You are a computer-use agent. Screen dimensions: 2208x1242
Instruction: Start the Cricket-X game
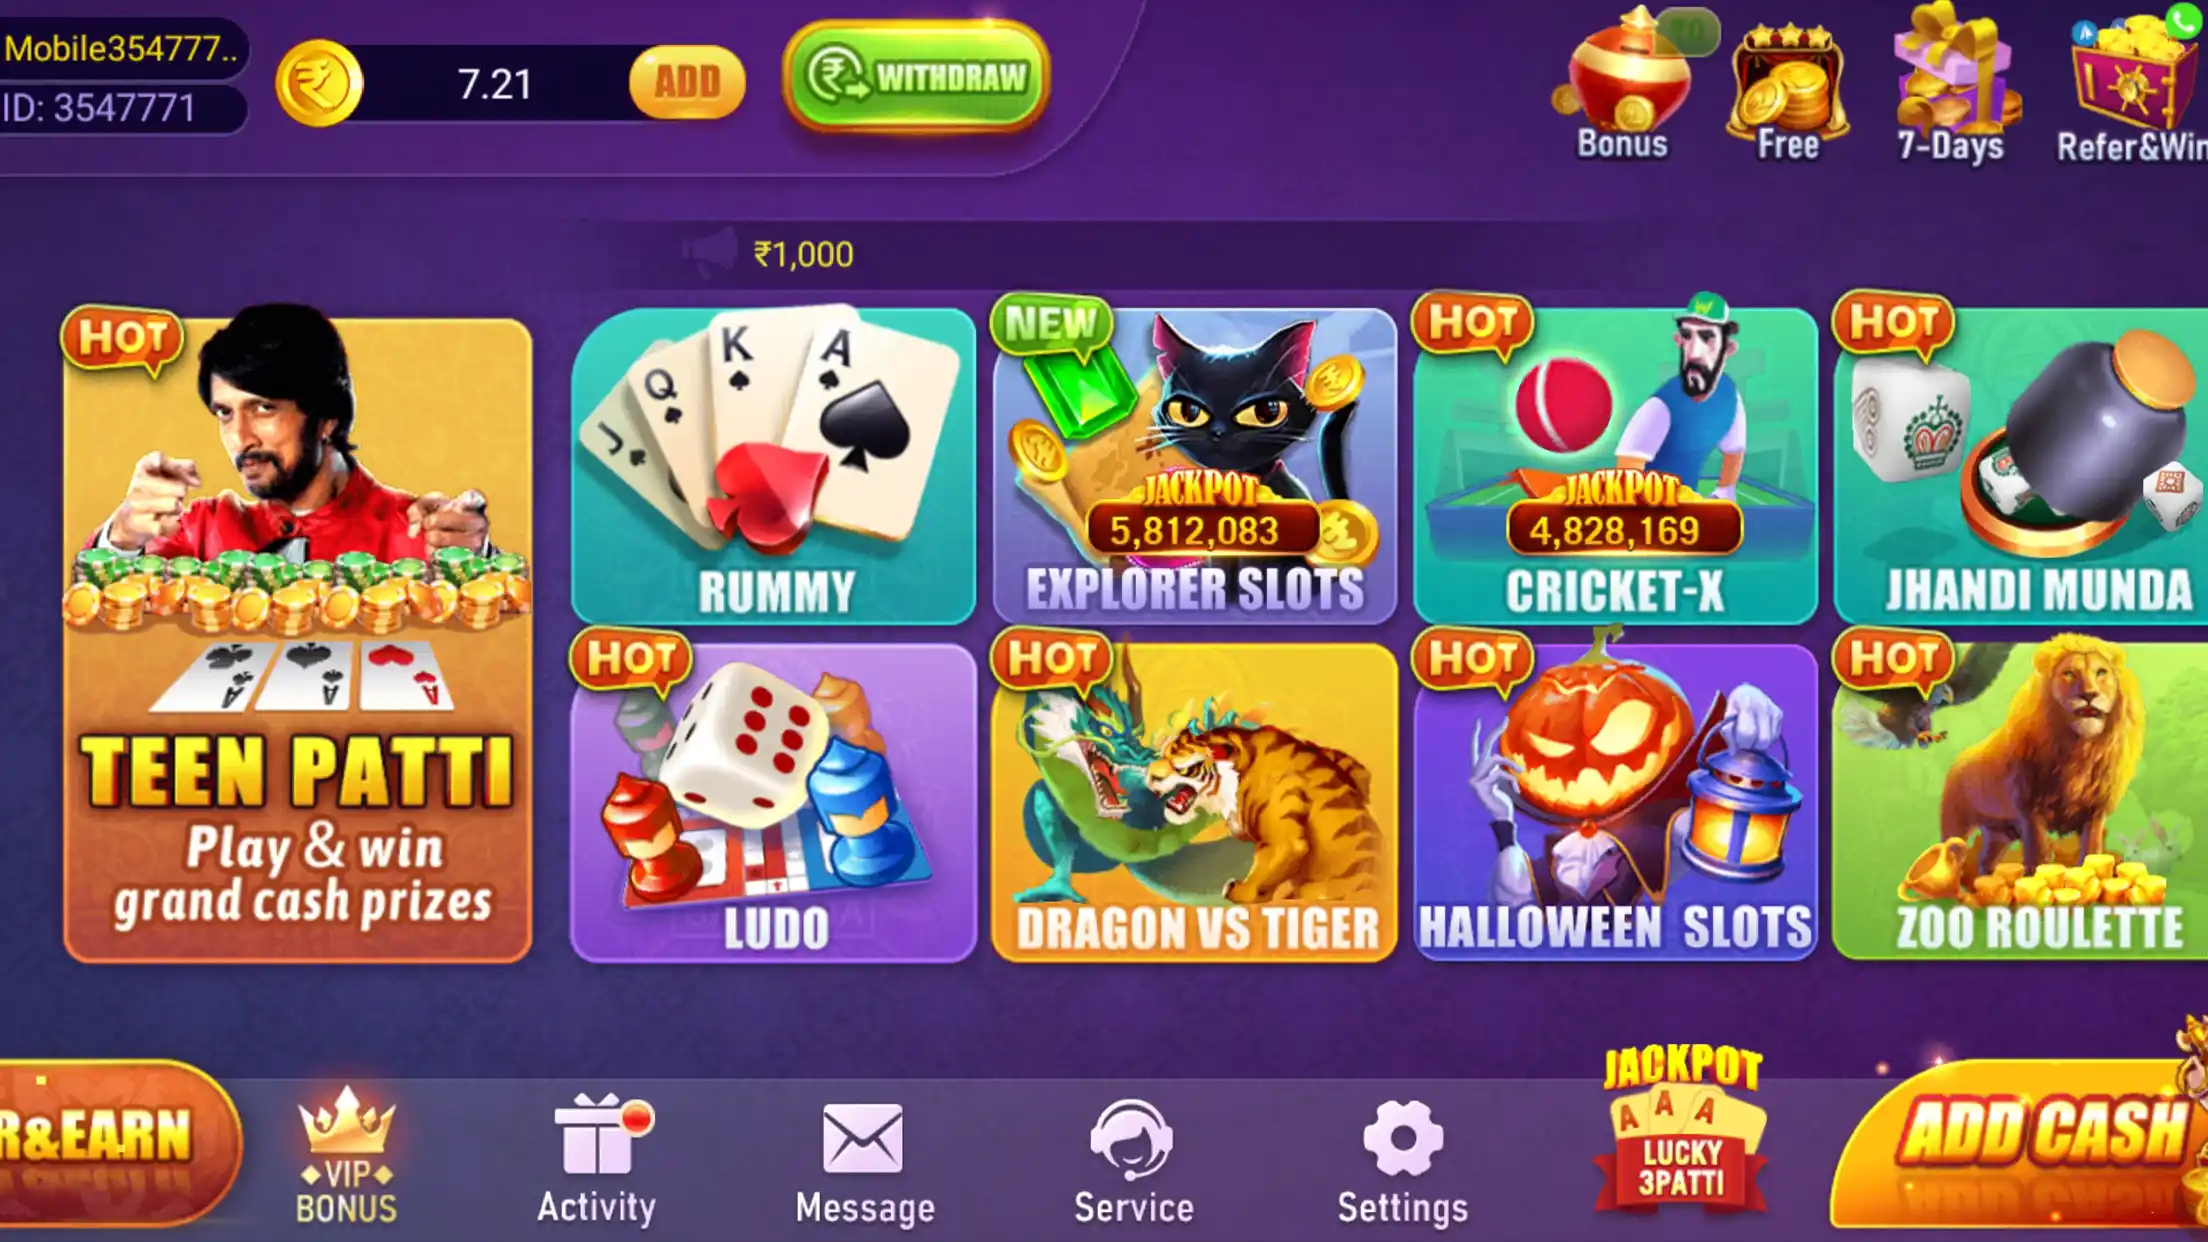[x=1615, y=466]
